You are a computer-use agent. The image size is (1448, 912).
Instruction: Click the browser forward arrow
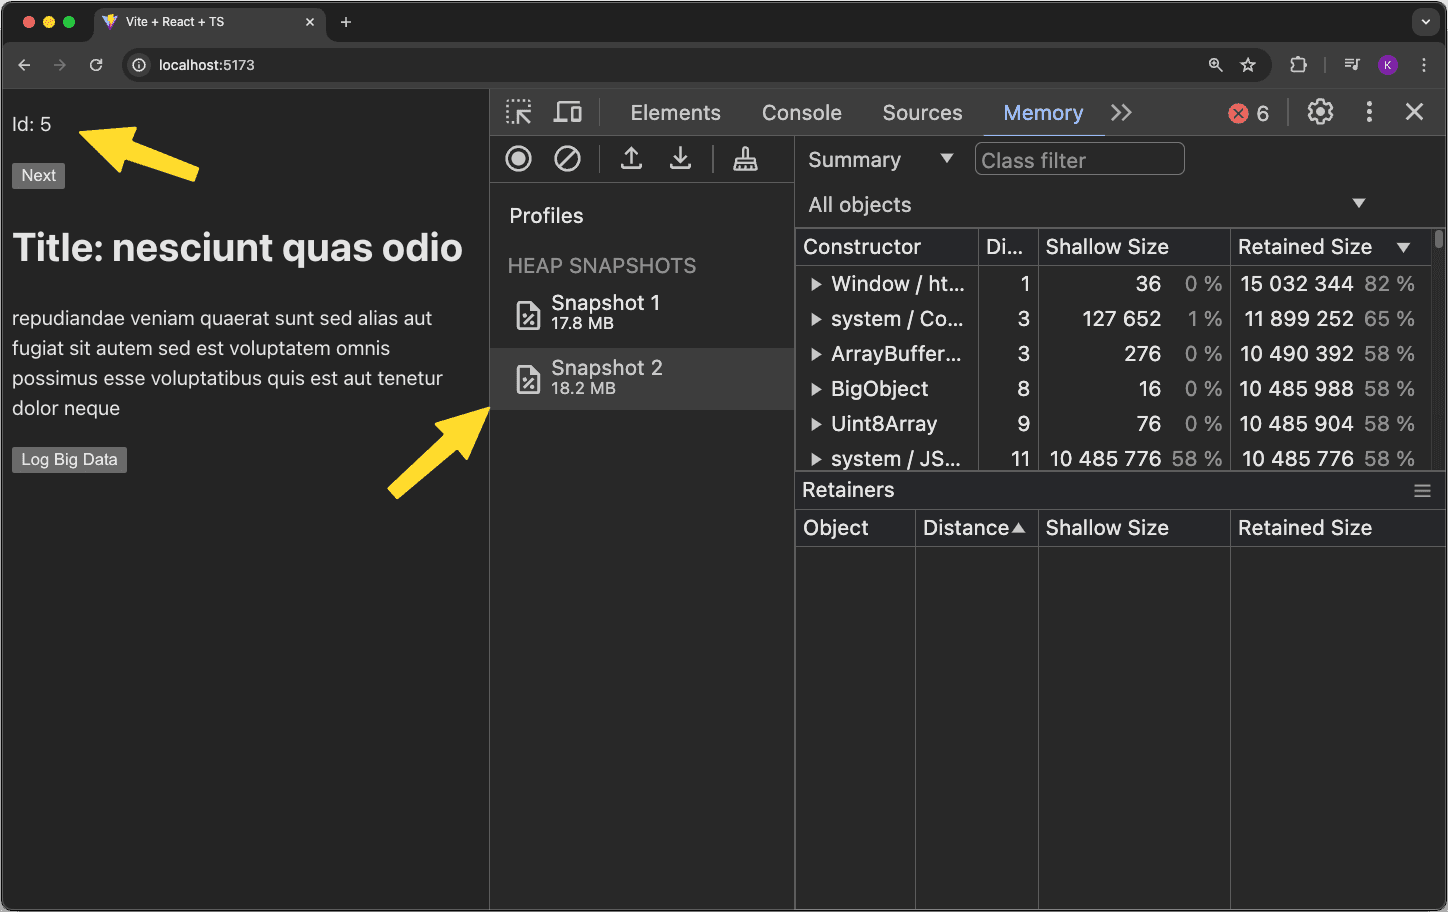pyautogui.click(x=60, y=65)
